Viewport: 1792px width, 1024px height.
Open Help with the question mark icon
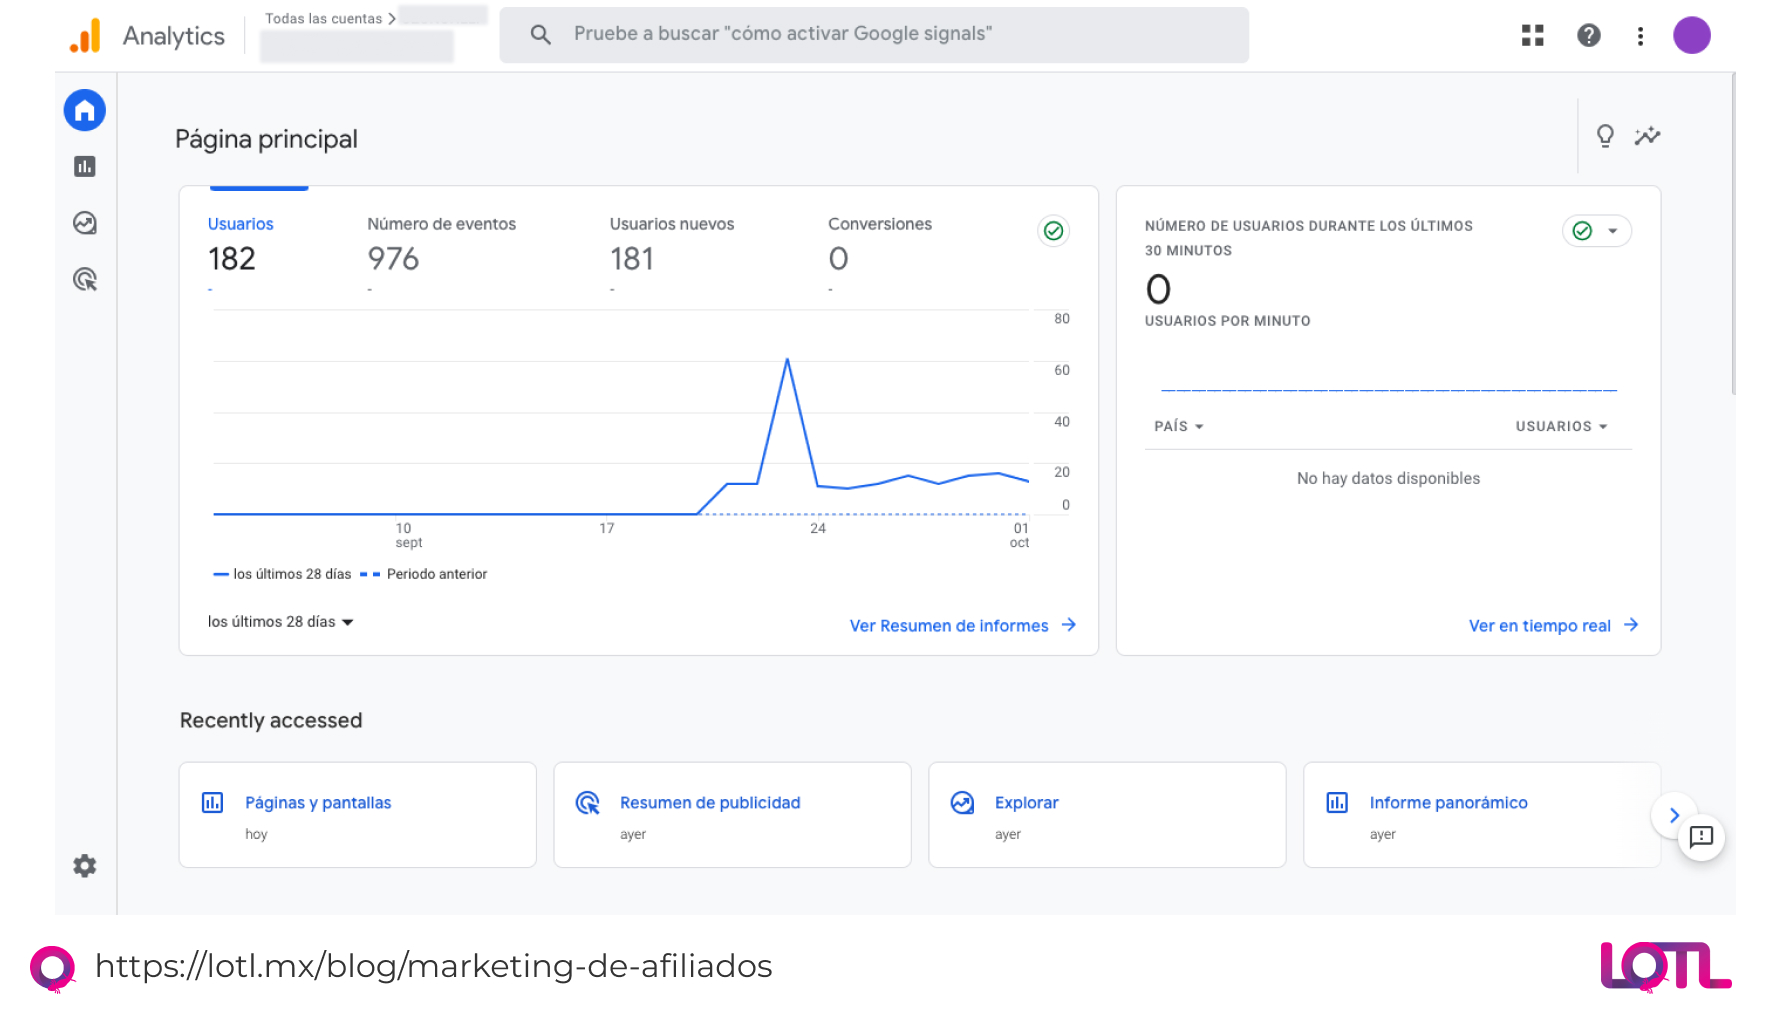tap(1588, 35)
